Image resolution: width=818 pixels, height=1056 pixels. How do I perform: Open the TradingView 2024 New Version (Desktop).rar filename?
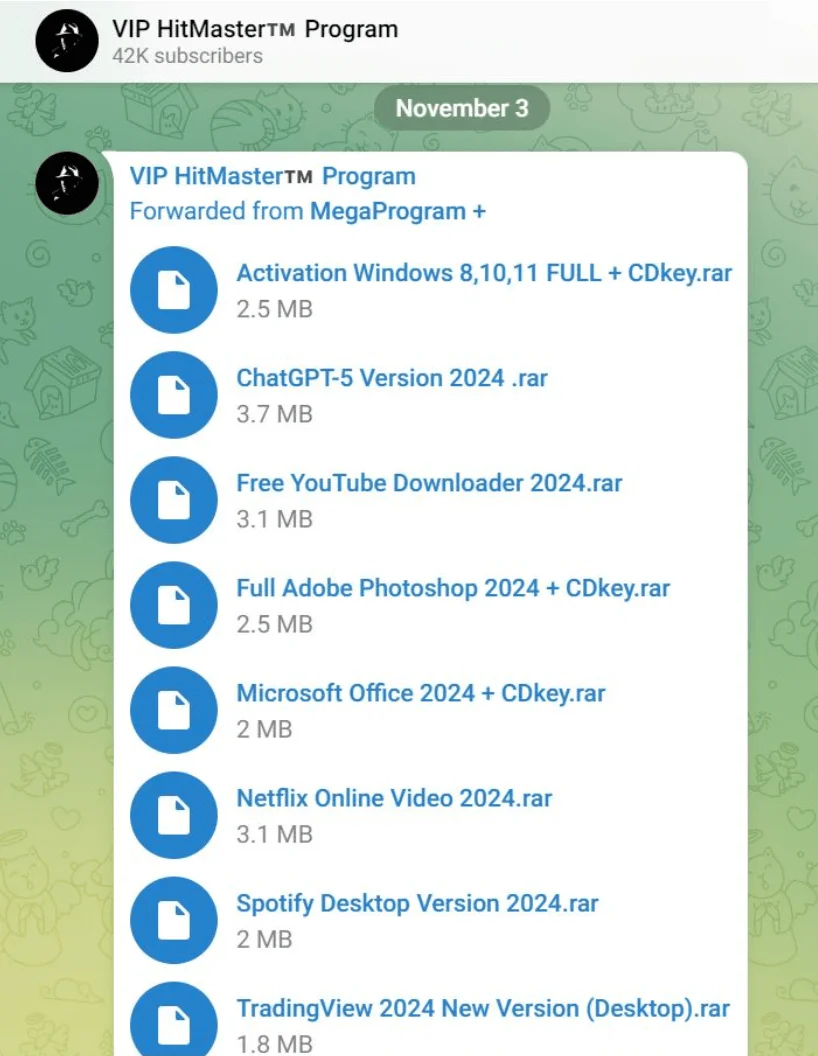click(x=483, y=1008)
